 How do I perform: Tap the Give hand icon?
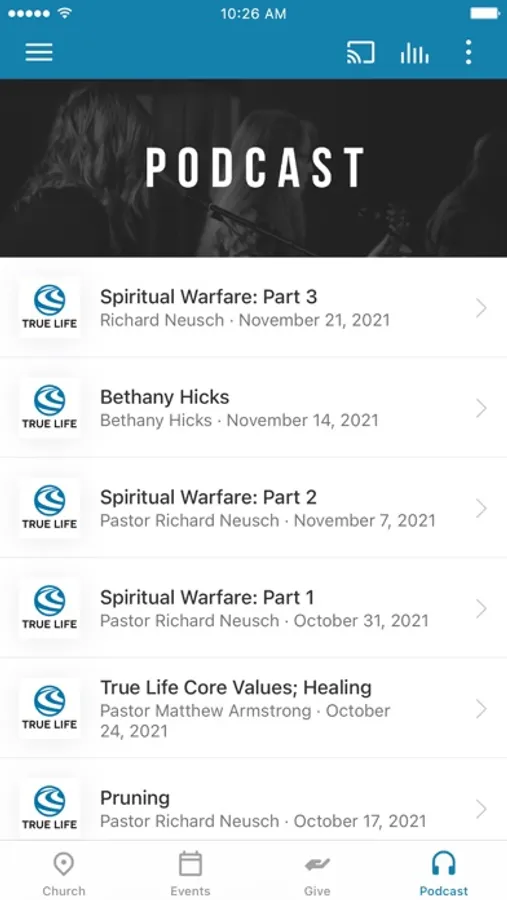point(317,864)
